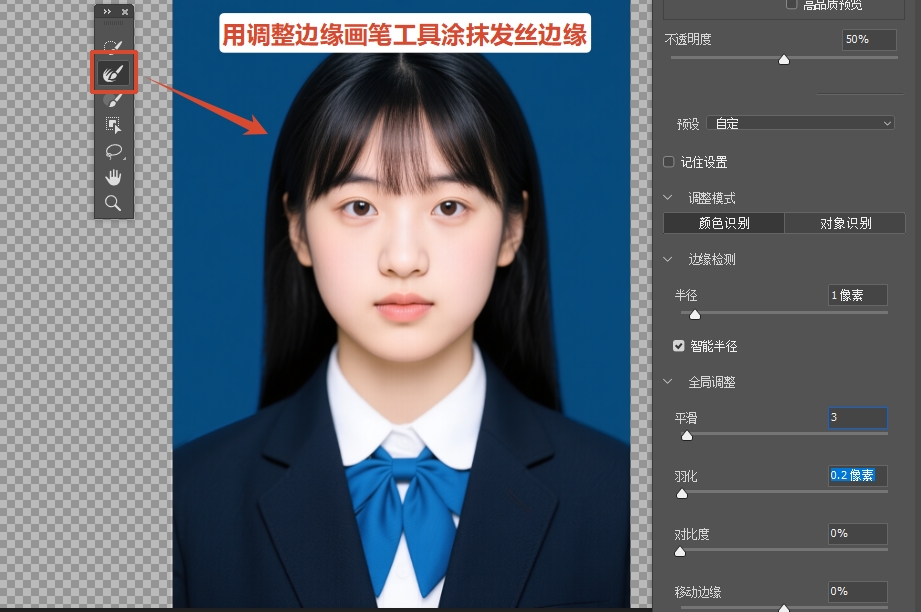Image resolution: width=921 pixels, height=612 pixels.
Task: Select the Object Selection tool
Action: [x=114, y=124]
